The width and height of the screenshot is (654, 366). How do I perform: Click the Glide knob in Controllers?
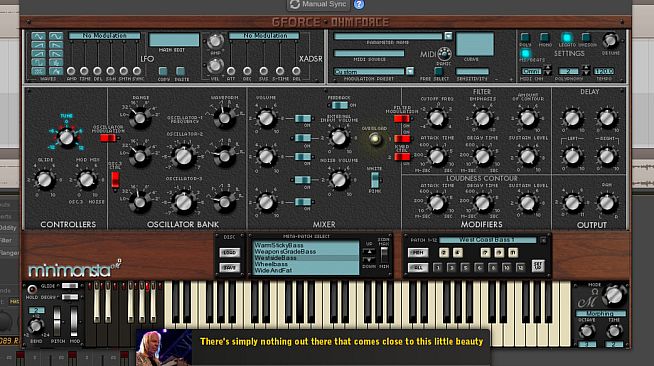(45, 180)
